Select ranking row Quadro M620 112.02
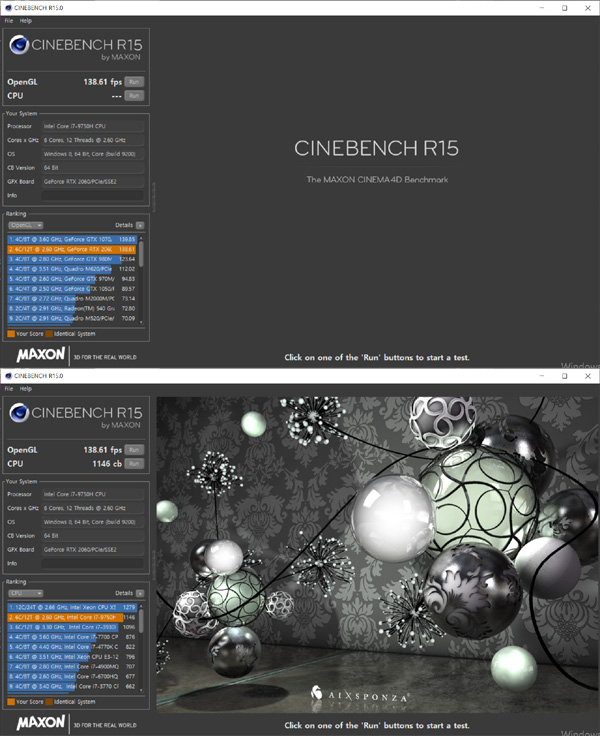The image size is (600, 736). point(72,269)
